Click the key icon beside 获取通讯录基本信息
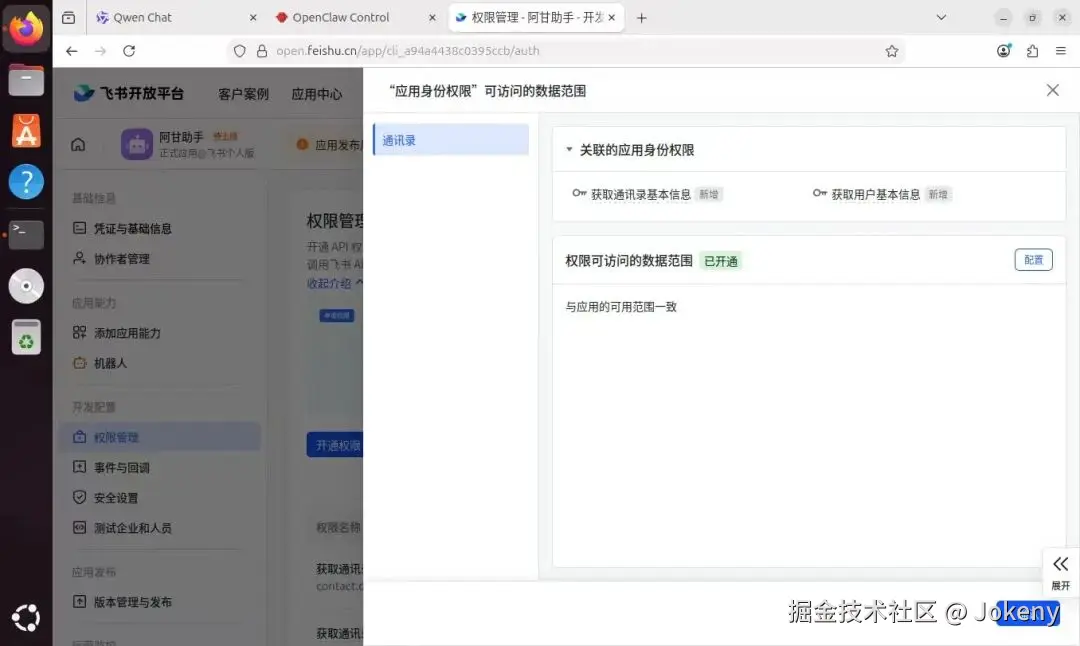This screenshot has height=646, width=1080. (x=579, y=194)
